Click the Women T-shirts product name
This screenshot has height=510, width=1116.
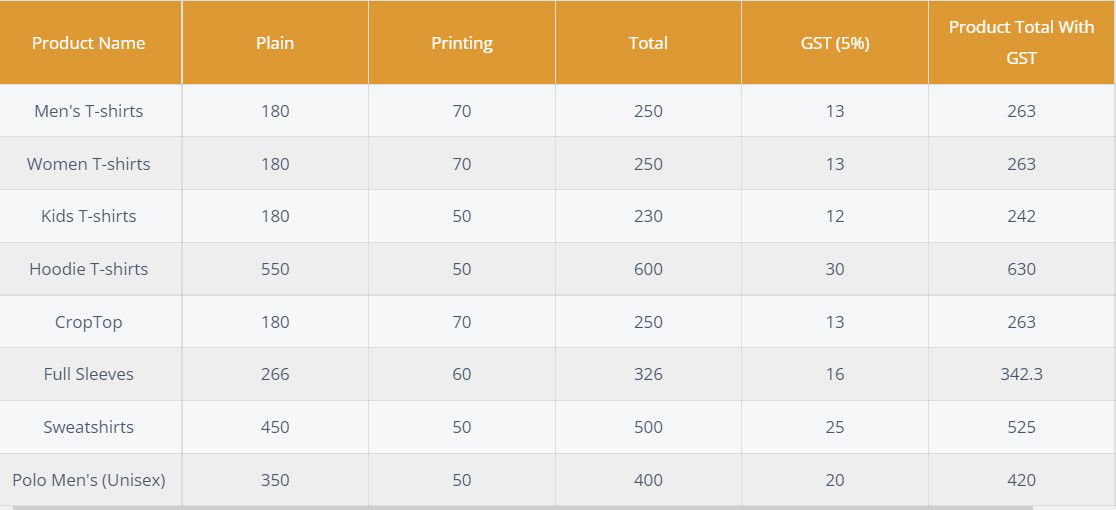tap(89, 164)
